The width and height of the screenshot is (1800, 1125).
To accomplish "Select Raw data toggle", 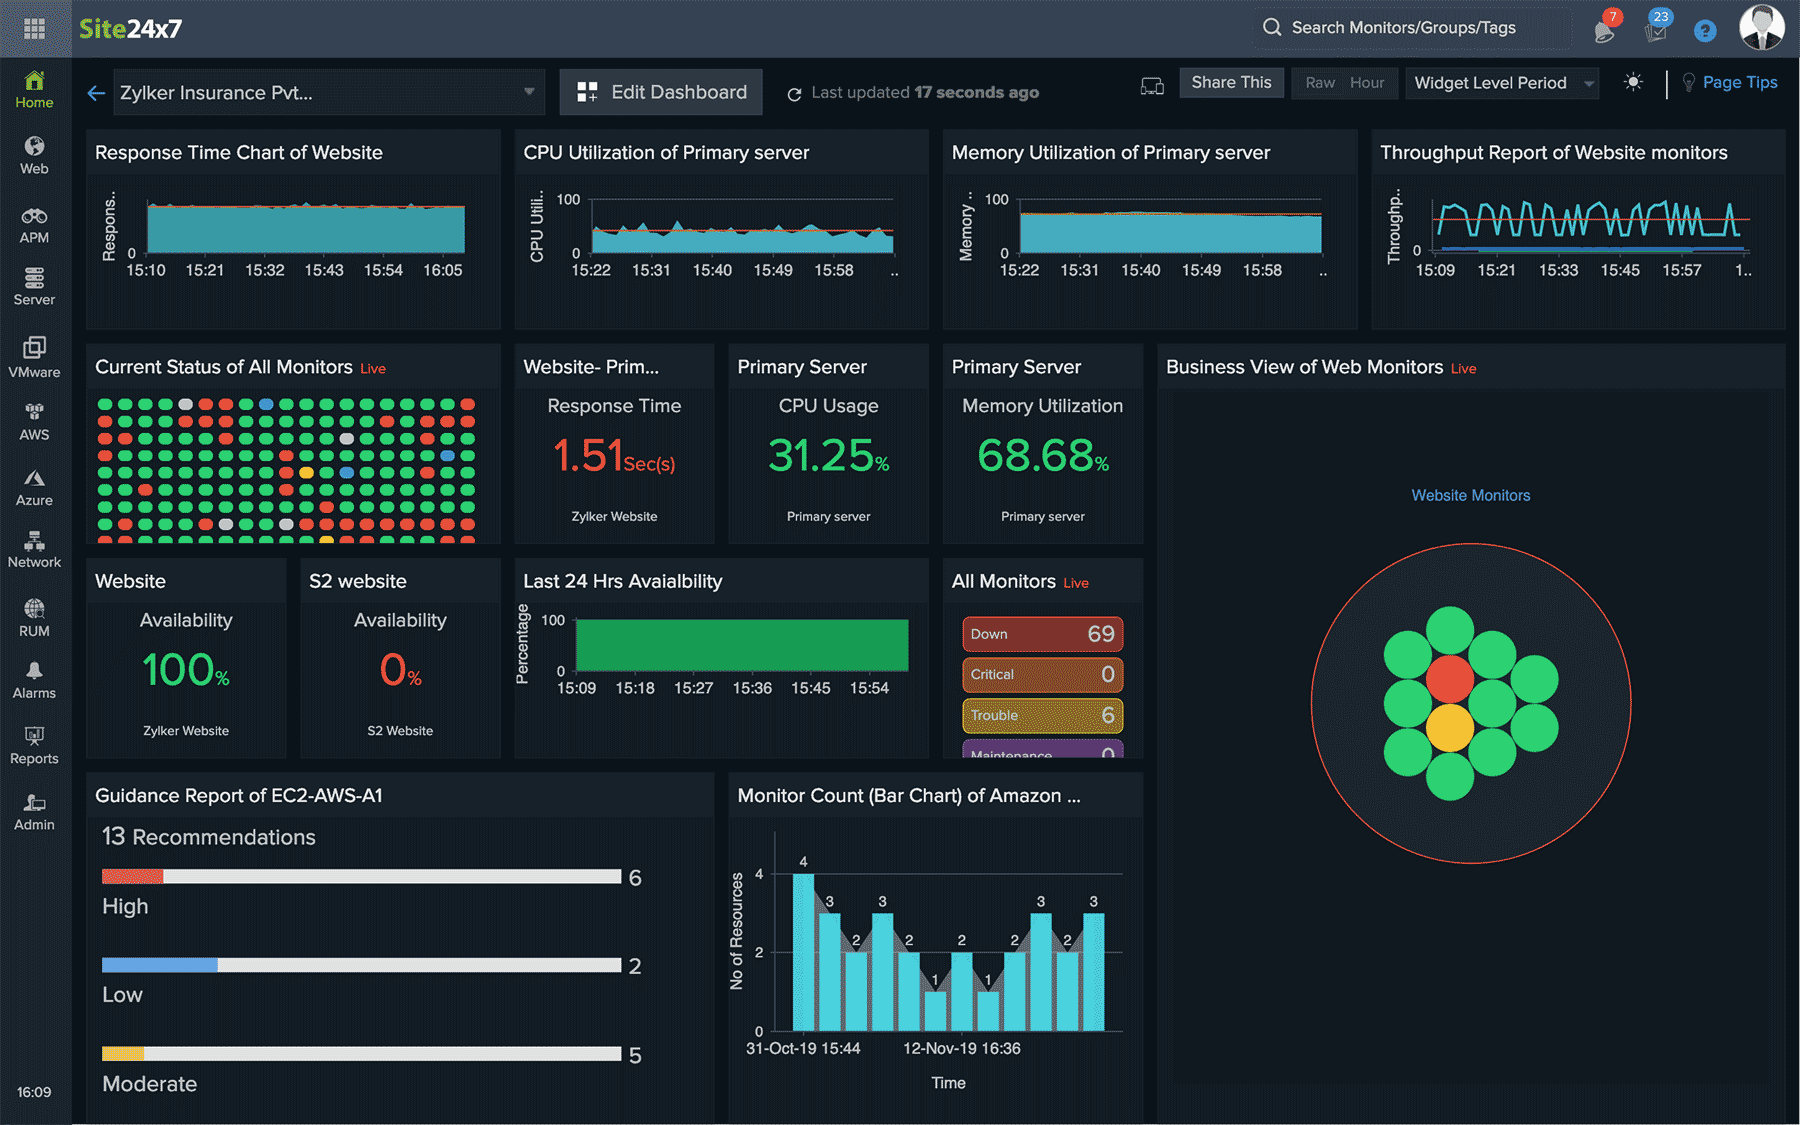I will (x=1320, y=83).
